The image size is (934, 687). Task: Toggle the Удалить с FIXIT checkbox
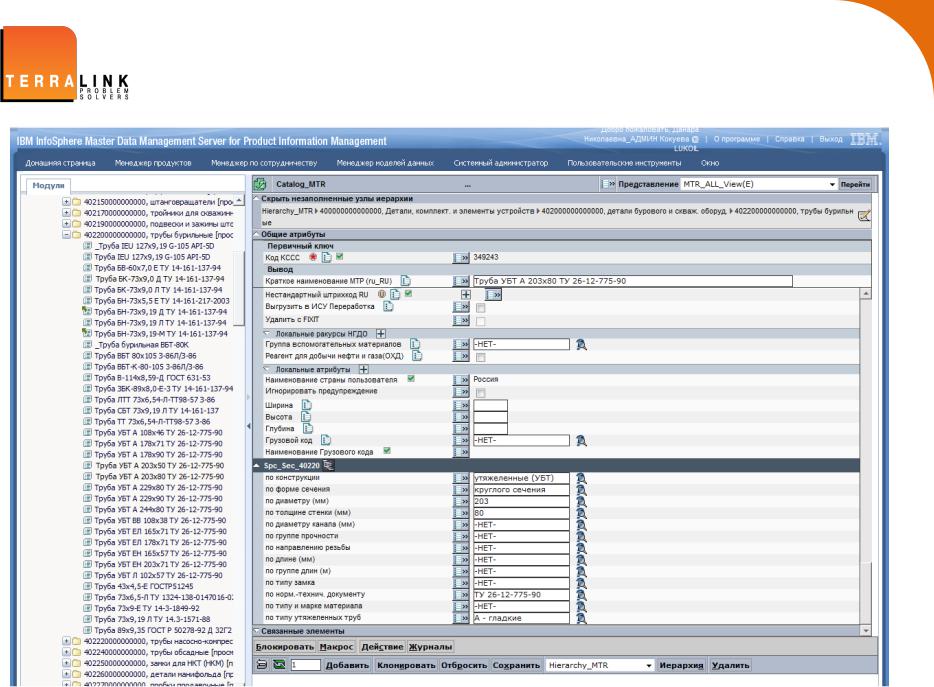(x=481, y=322)
